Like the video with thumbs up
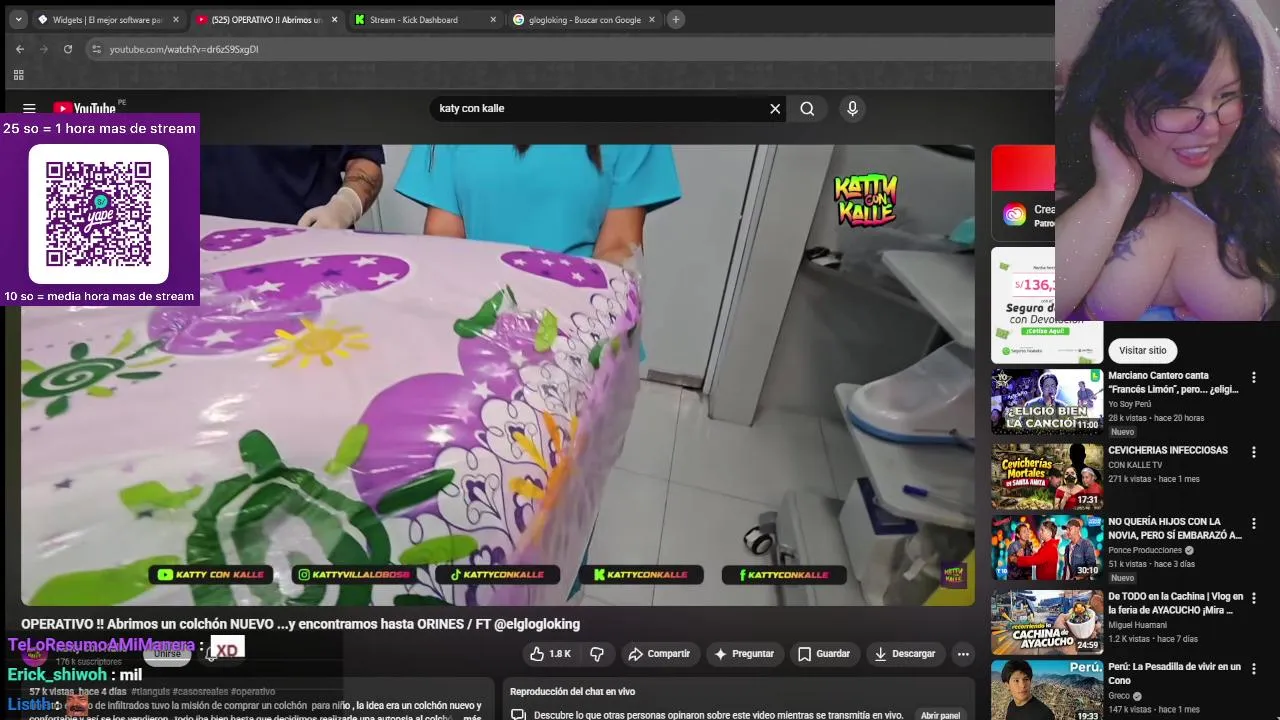 (x=550, y=654)
